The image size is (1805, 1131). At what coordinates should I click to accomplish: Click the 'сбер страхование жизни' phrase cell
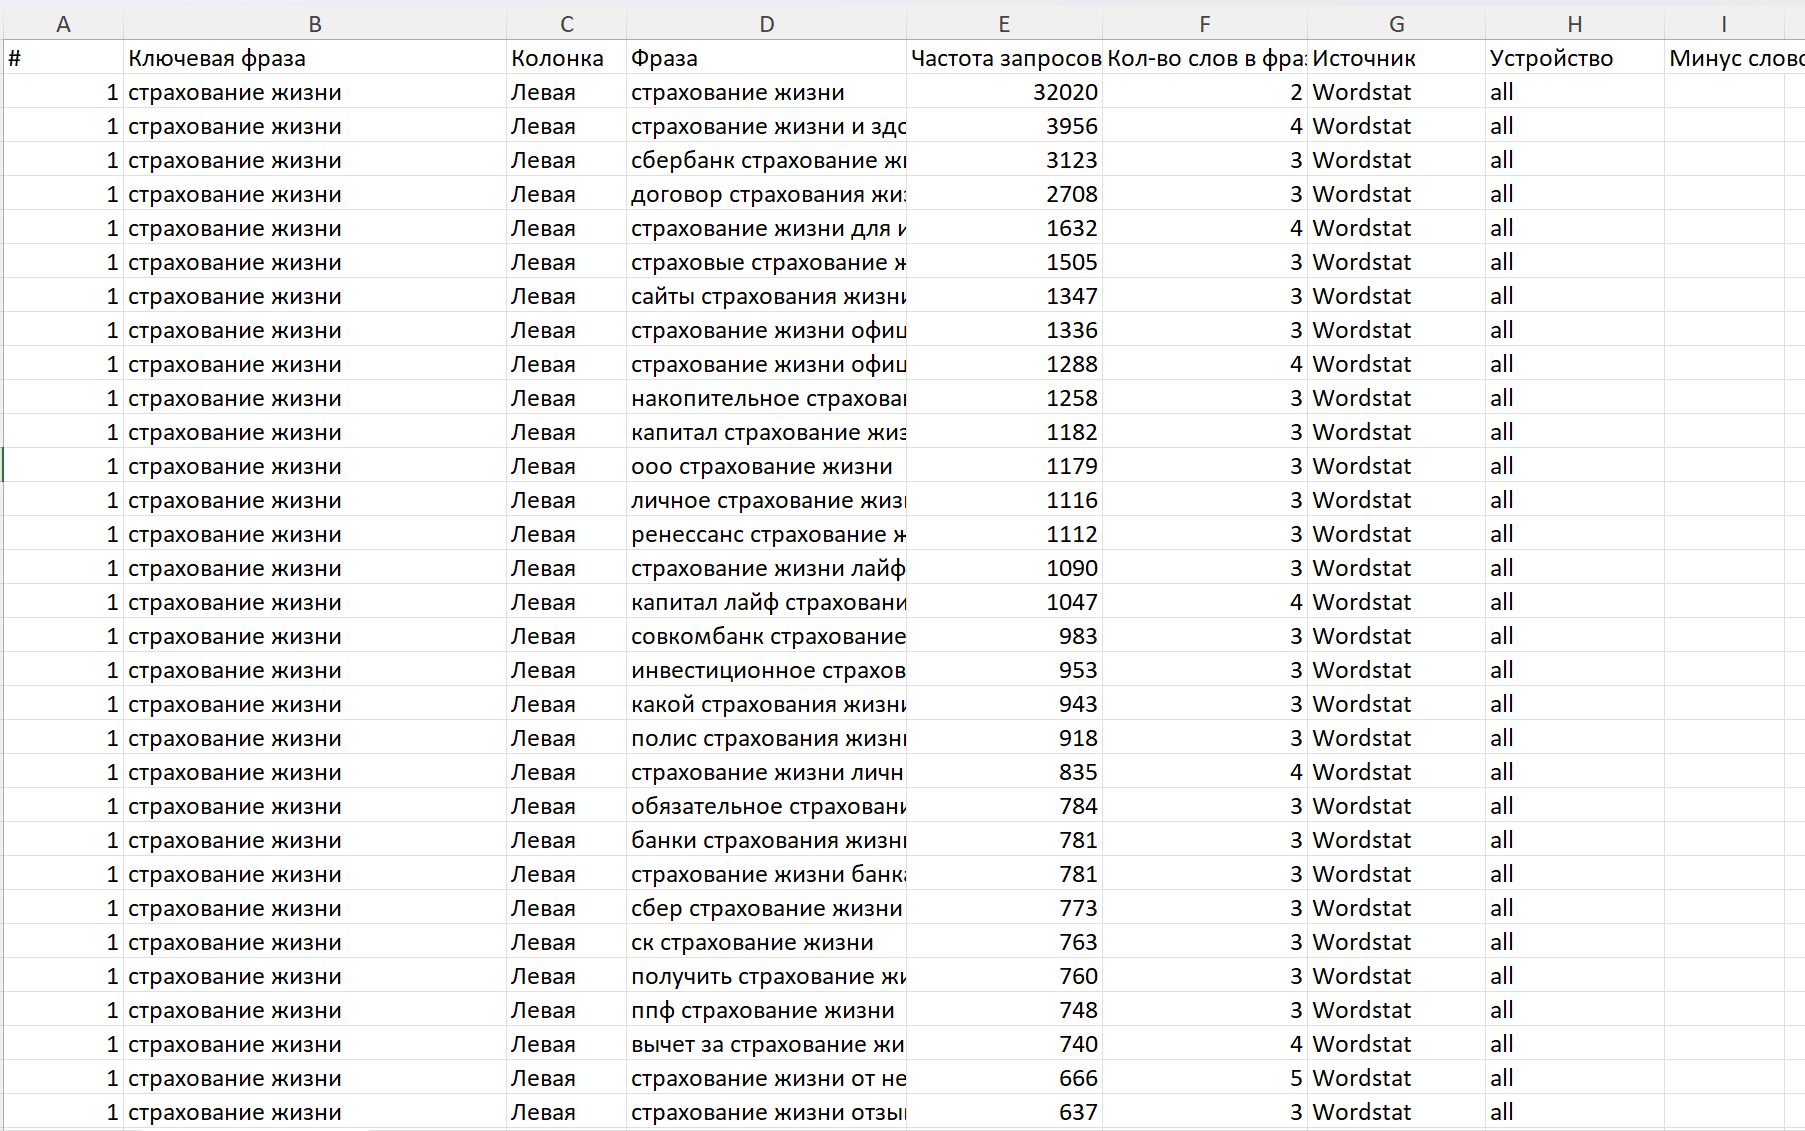click(766, 908)
